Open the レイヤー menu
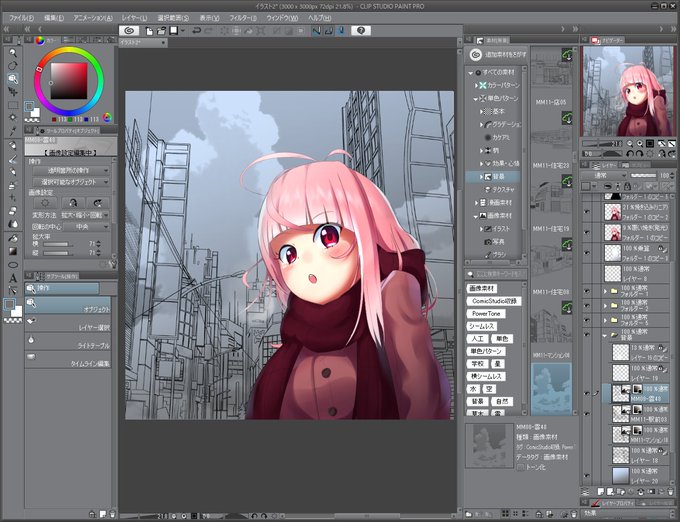 pyautogui.click(x=134, y=18)
